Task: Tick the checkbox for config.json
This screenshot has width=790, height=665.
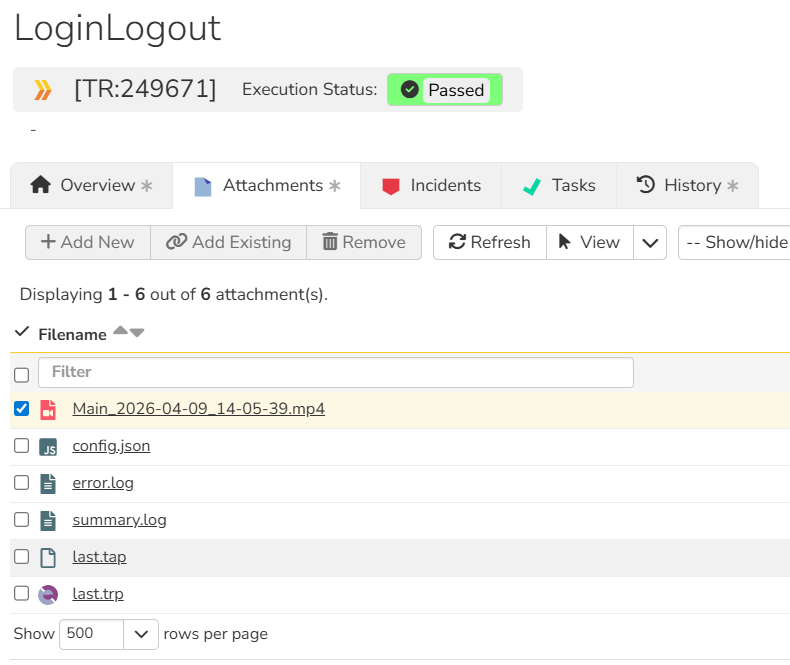Action: (21, 446)
